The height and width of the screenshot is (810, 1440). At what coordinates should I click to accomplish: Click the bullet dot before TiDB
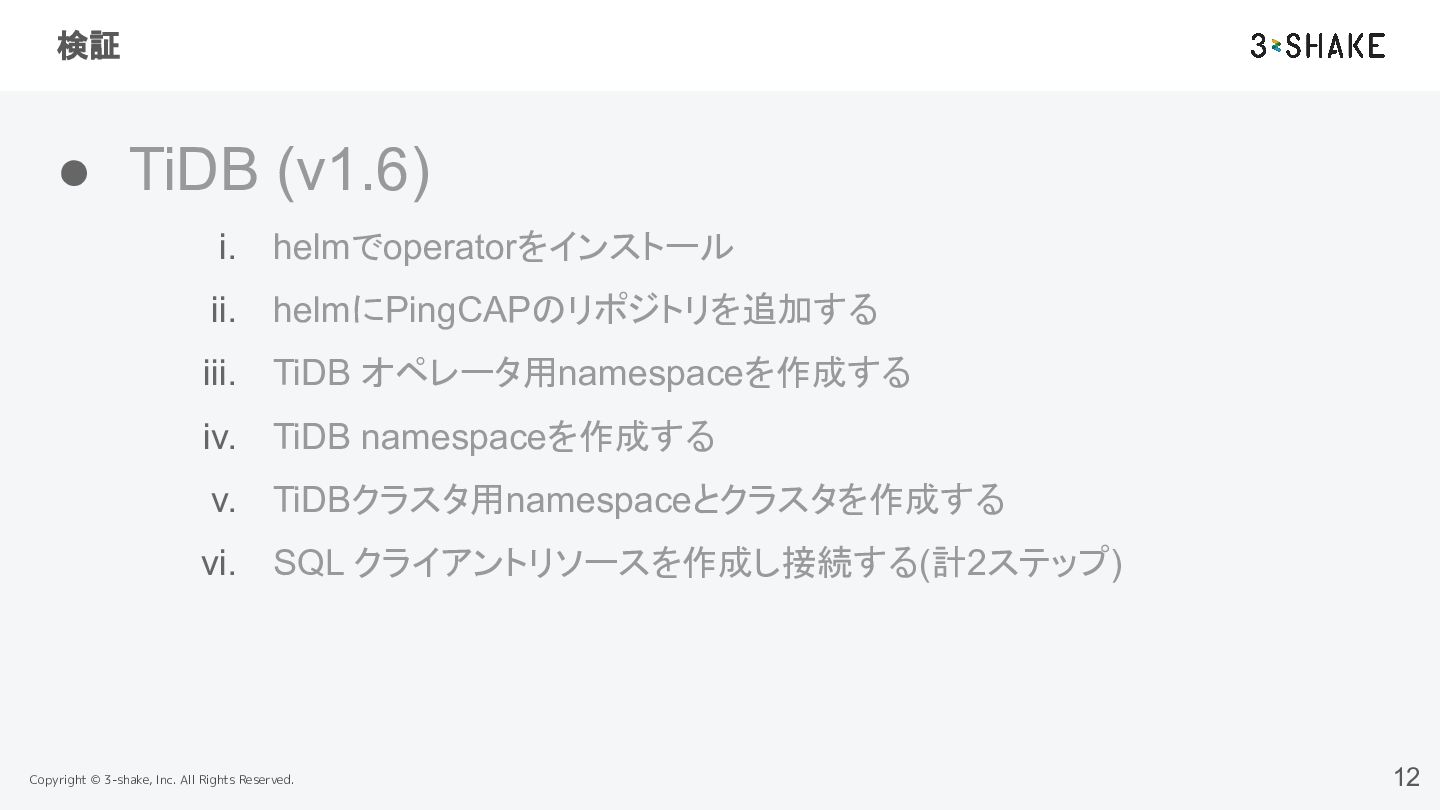pos(75,173)
